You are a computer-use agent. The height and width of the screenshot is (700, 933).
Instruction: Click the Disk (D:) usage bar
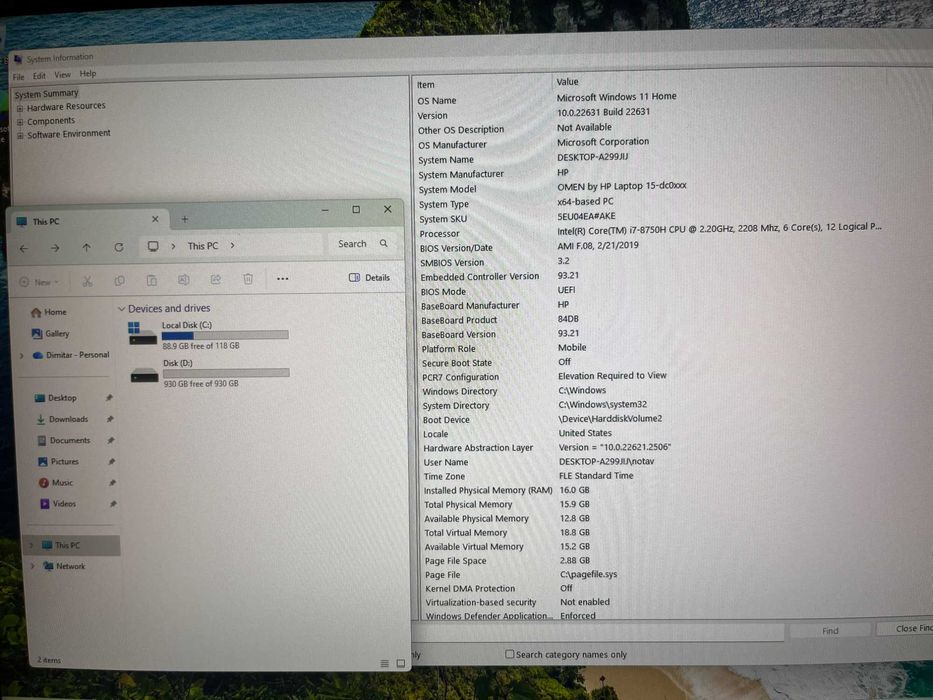pos(226,373)
